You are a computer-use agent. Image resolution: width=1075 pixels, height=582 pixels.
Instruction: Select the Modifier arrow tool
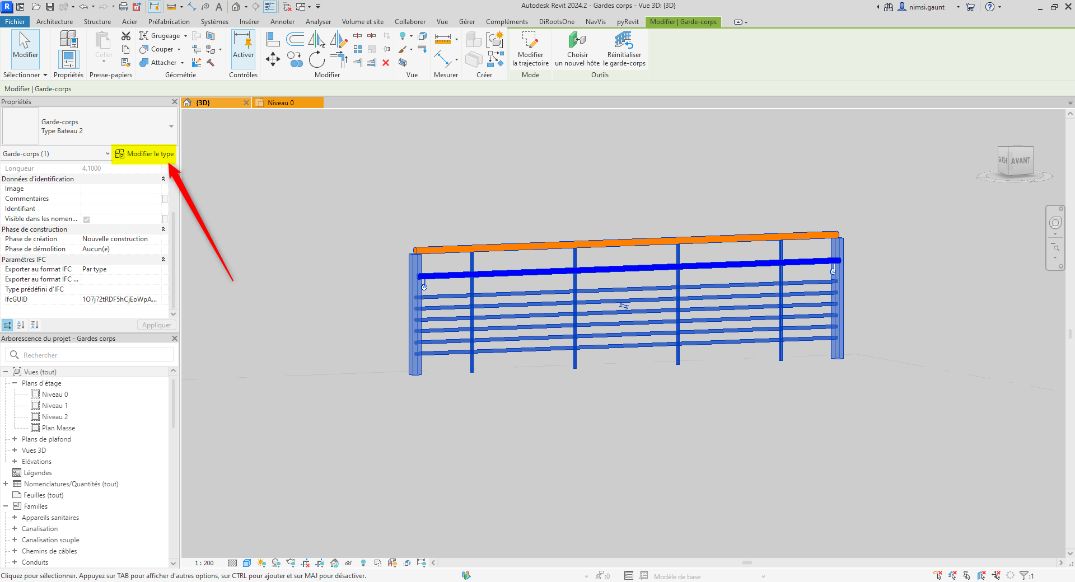(x=25, y=45)
